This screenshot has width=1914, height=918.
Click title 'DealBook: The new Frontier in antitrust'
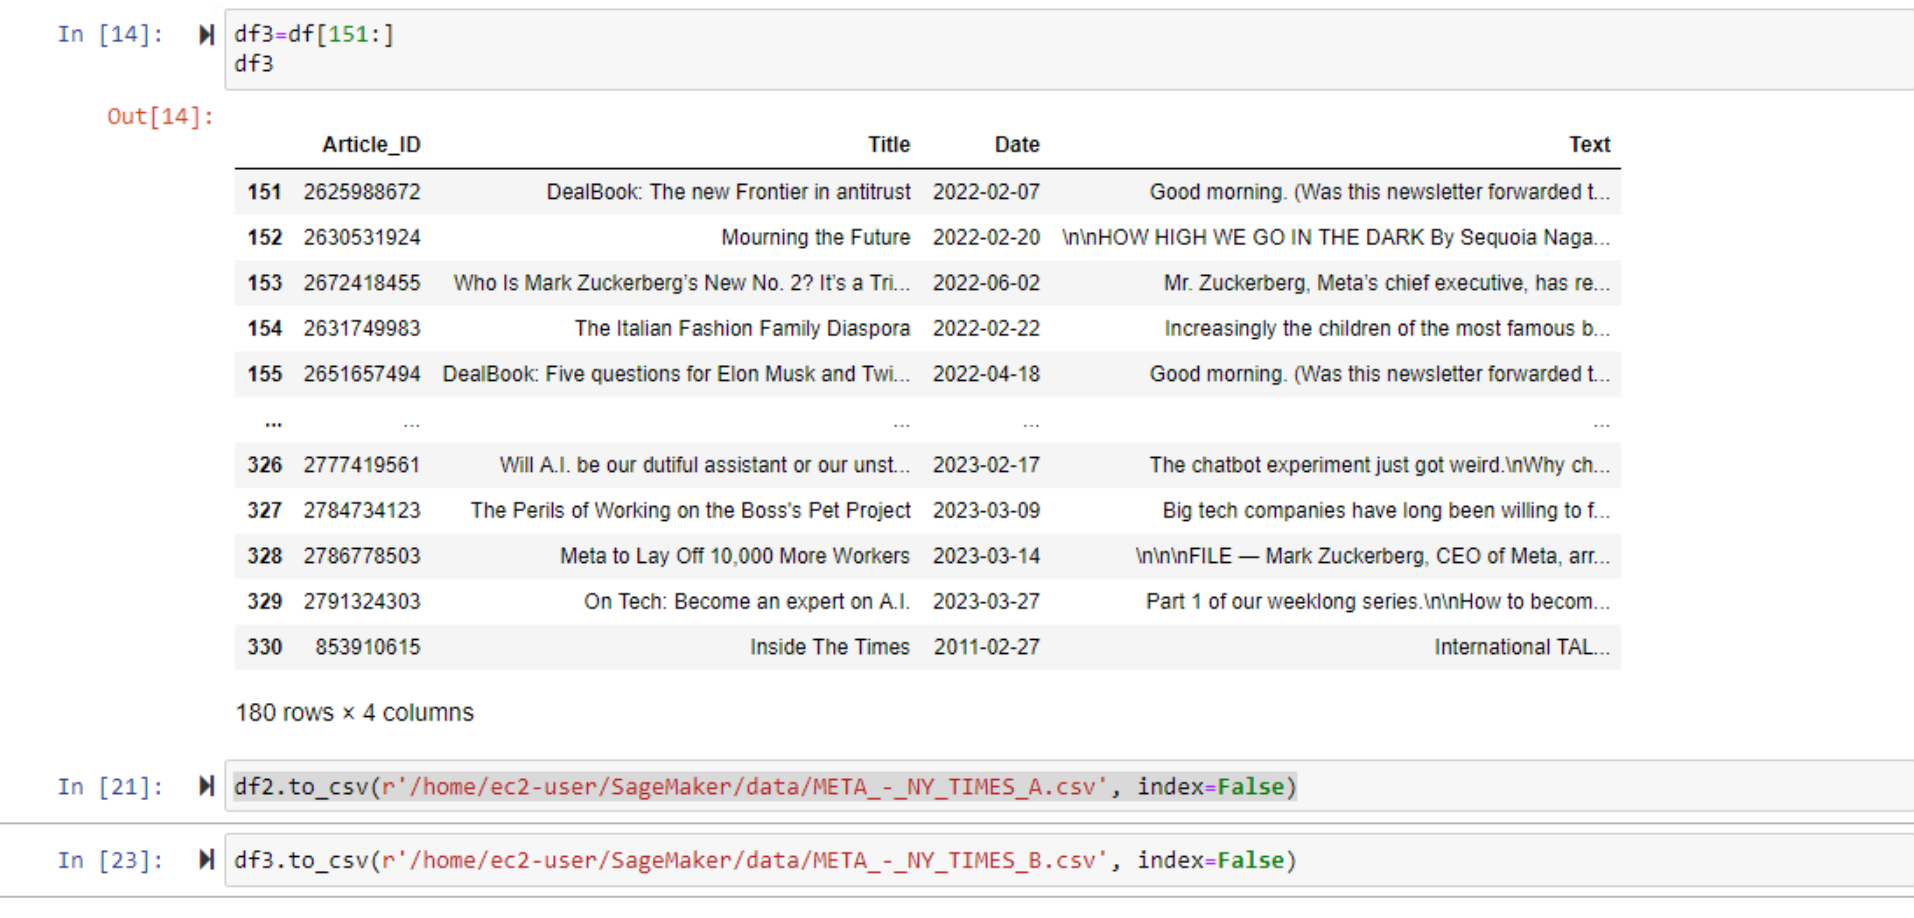[728, 192]
